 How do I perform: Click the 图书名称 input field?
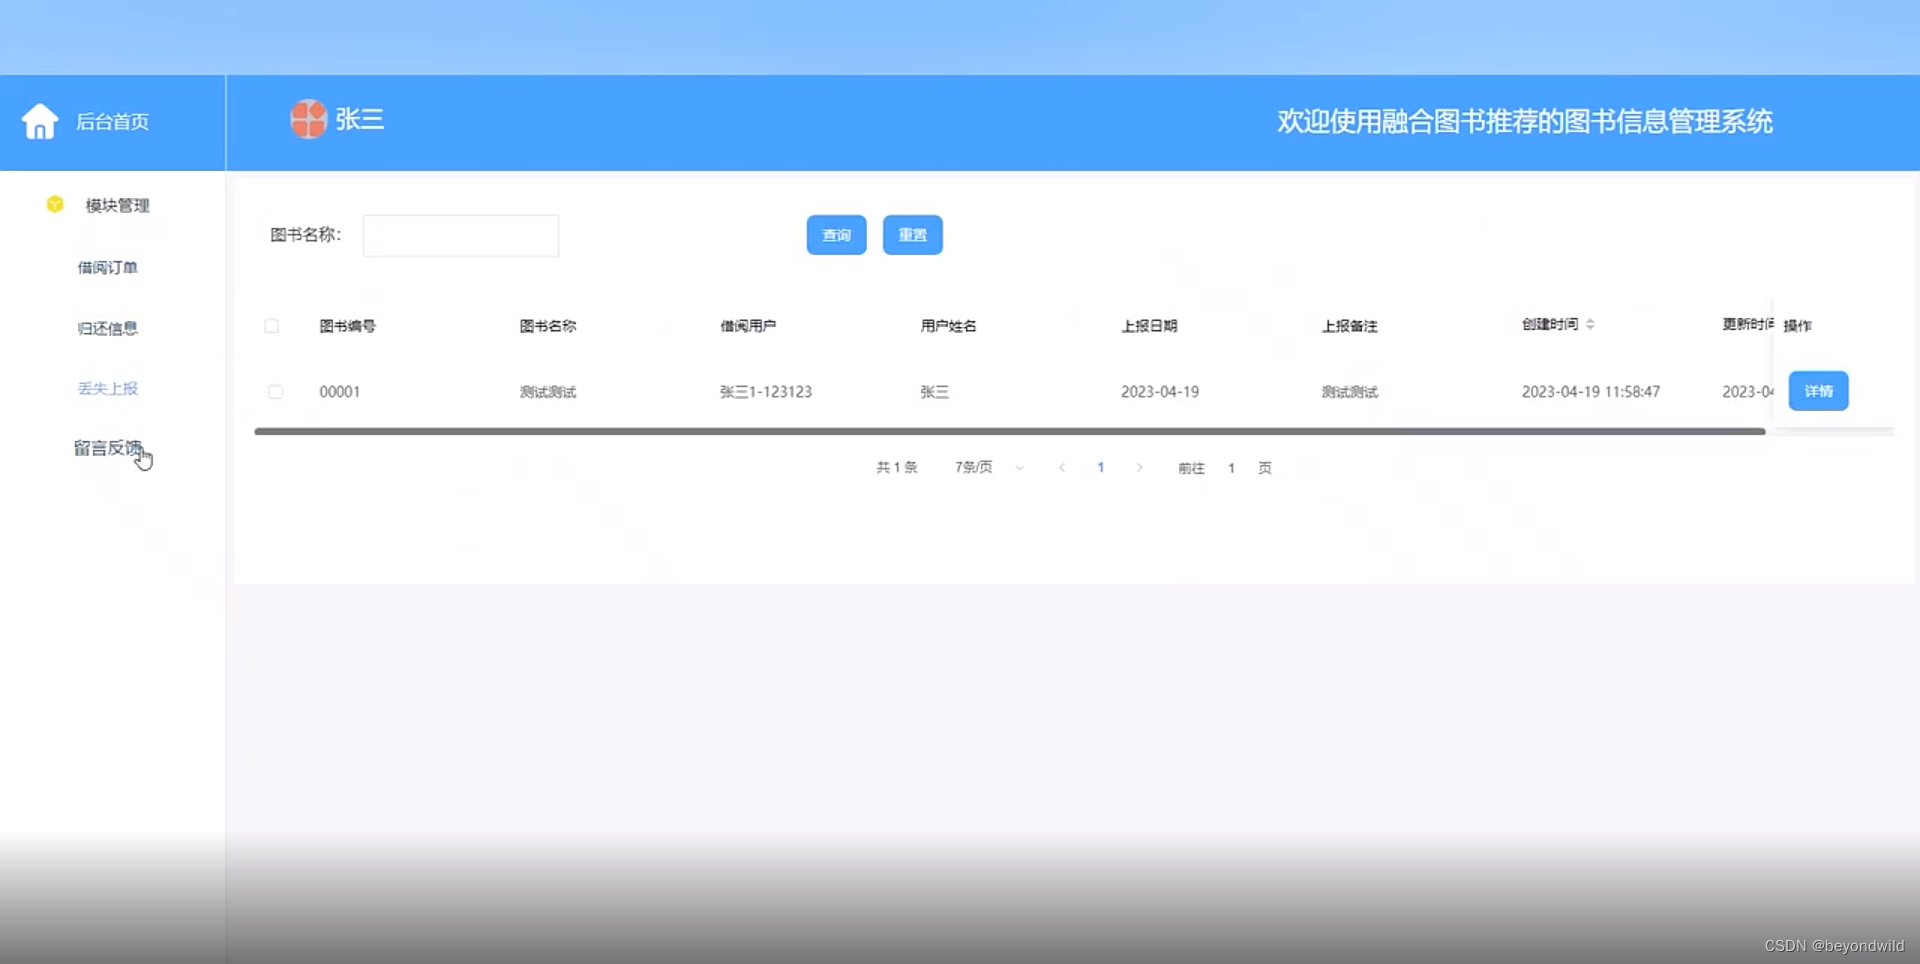tap(460, 235)
